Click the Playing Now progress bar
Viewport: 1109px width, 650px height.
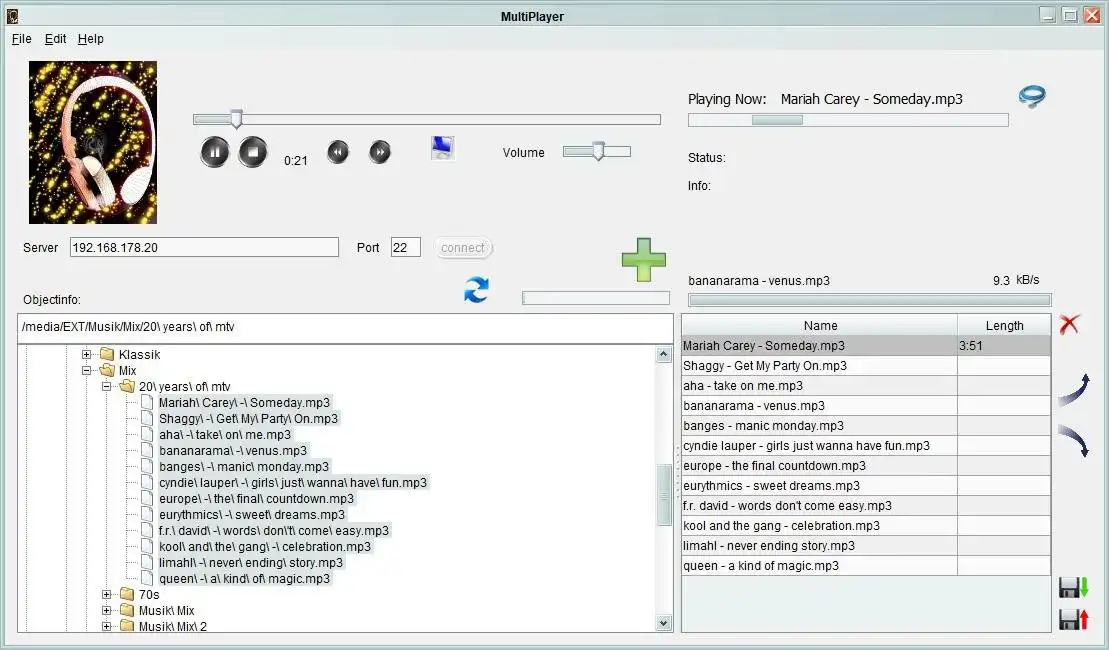848,120
